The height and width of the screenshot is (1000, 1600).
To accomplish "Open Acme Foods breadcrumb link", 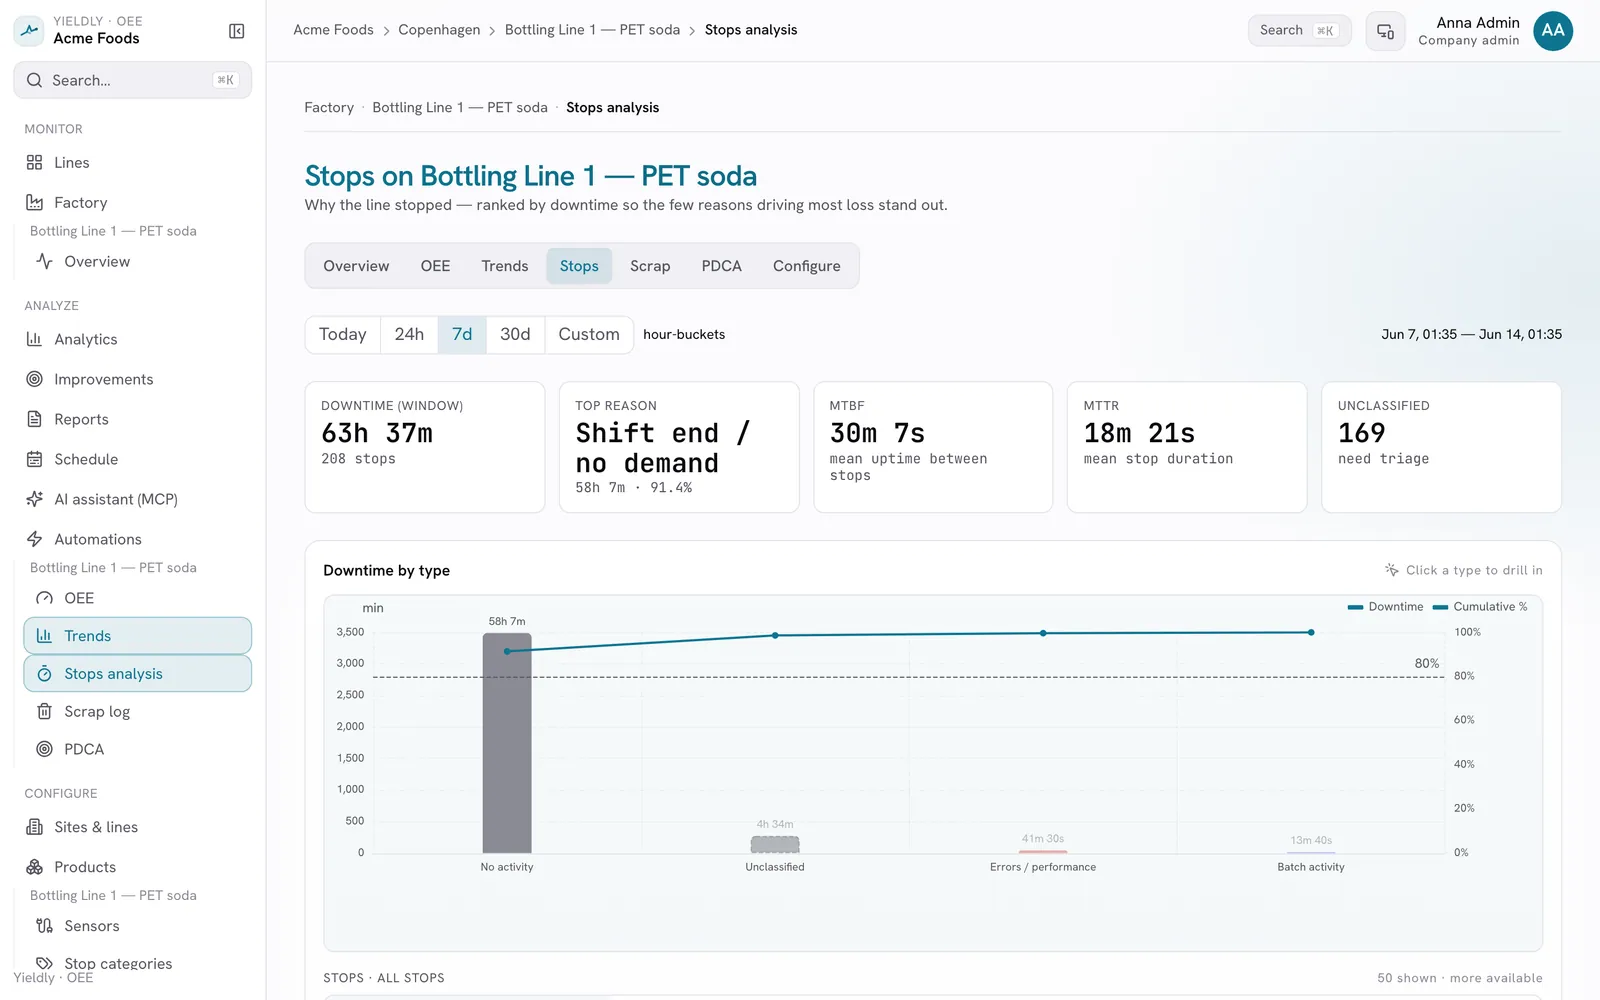I will [x=333, y=30].
